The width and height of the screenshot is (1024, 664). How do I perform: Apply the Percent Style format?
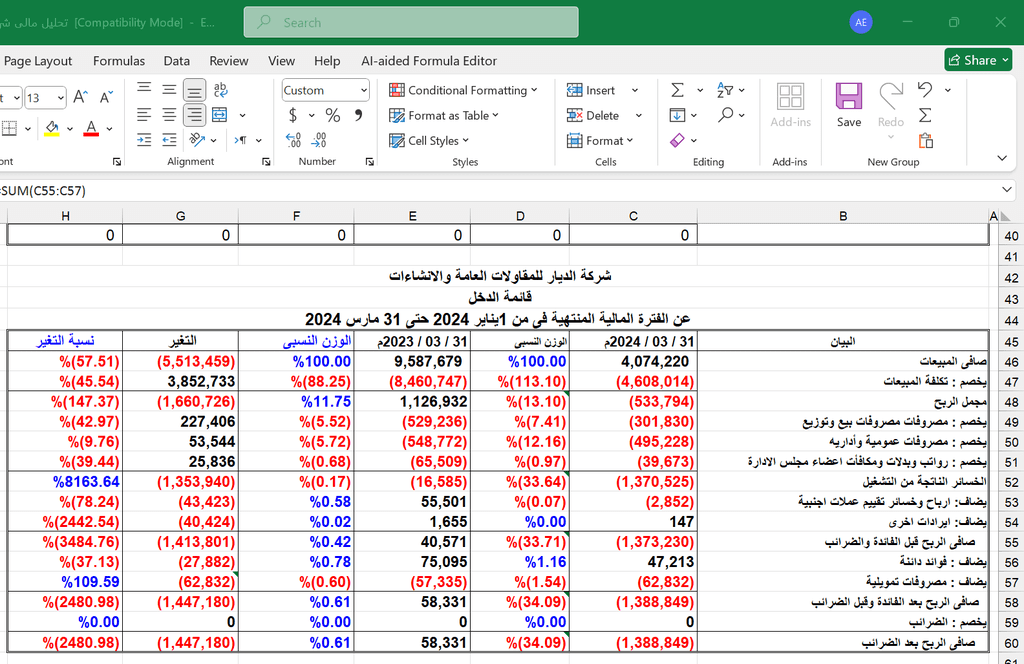(x=332, y=115)
